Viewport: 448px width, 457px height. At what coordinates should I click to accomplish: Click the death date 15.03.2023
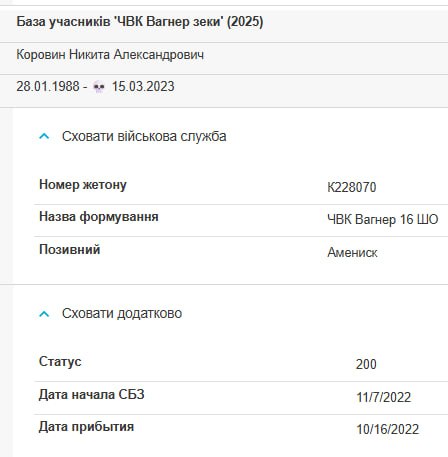(143, 87)
